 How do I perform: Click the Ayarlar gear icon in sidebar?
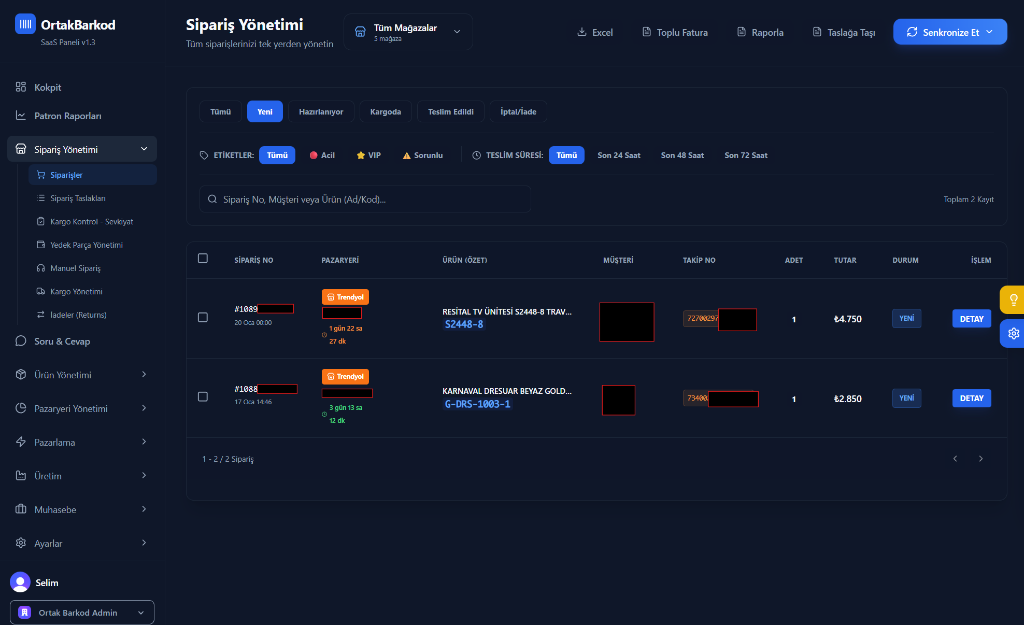coord(21,543)
